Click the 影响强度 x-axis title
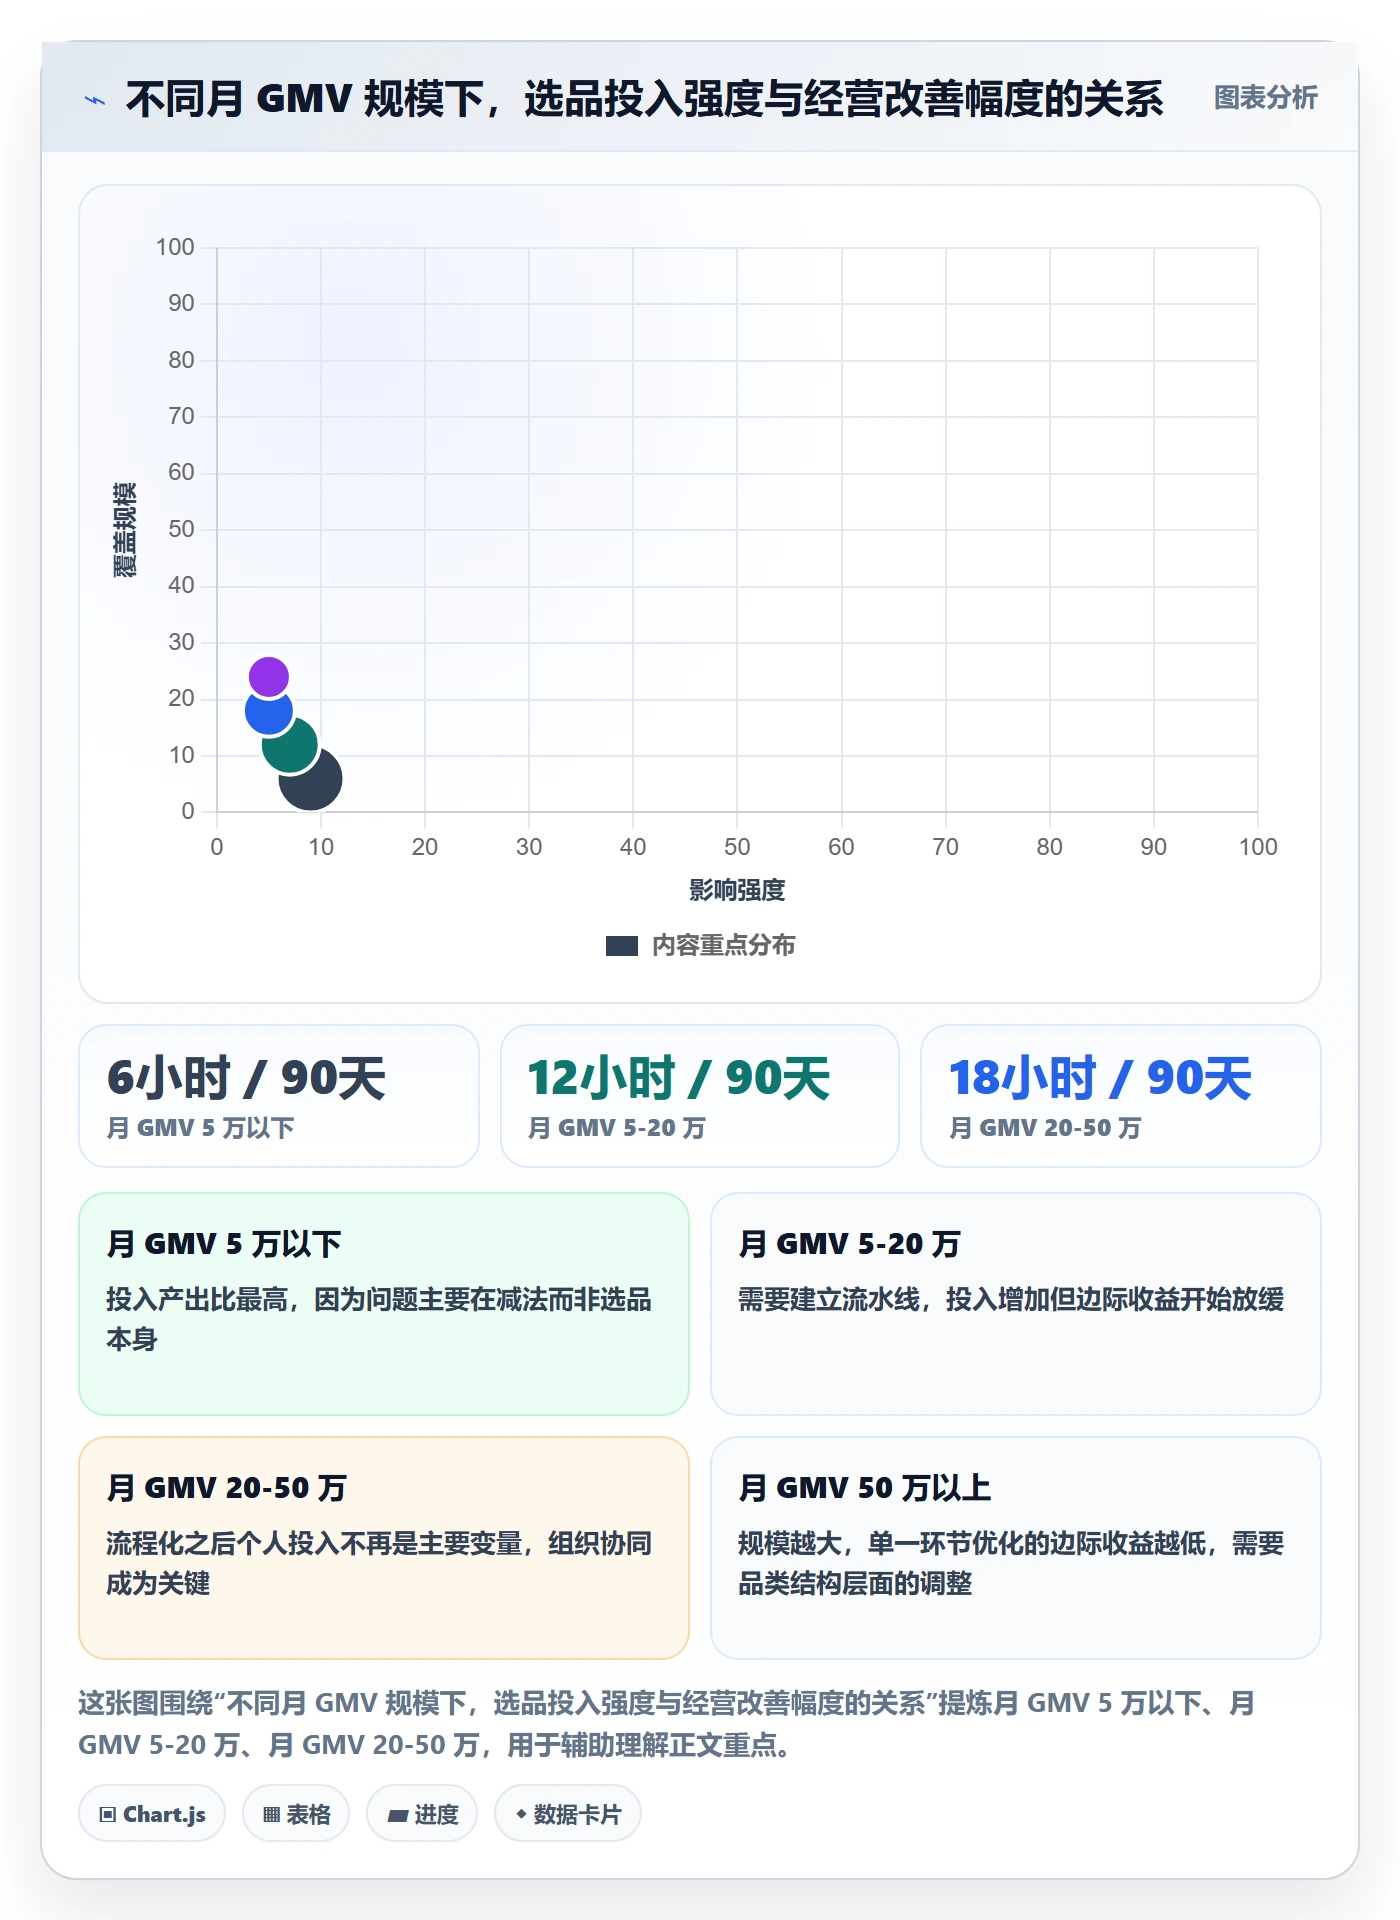 [737, 890]
